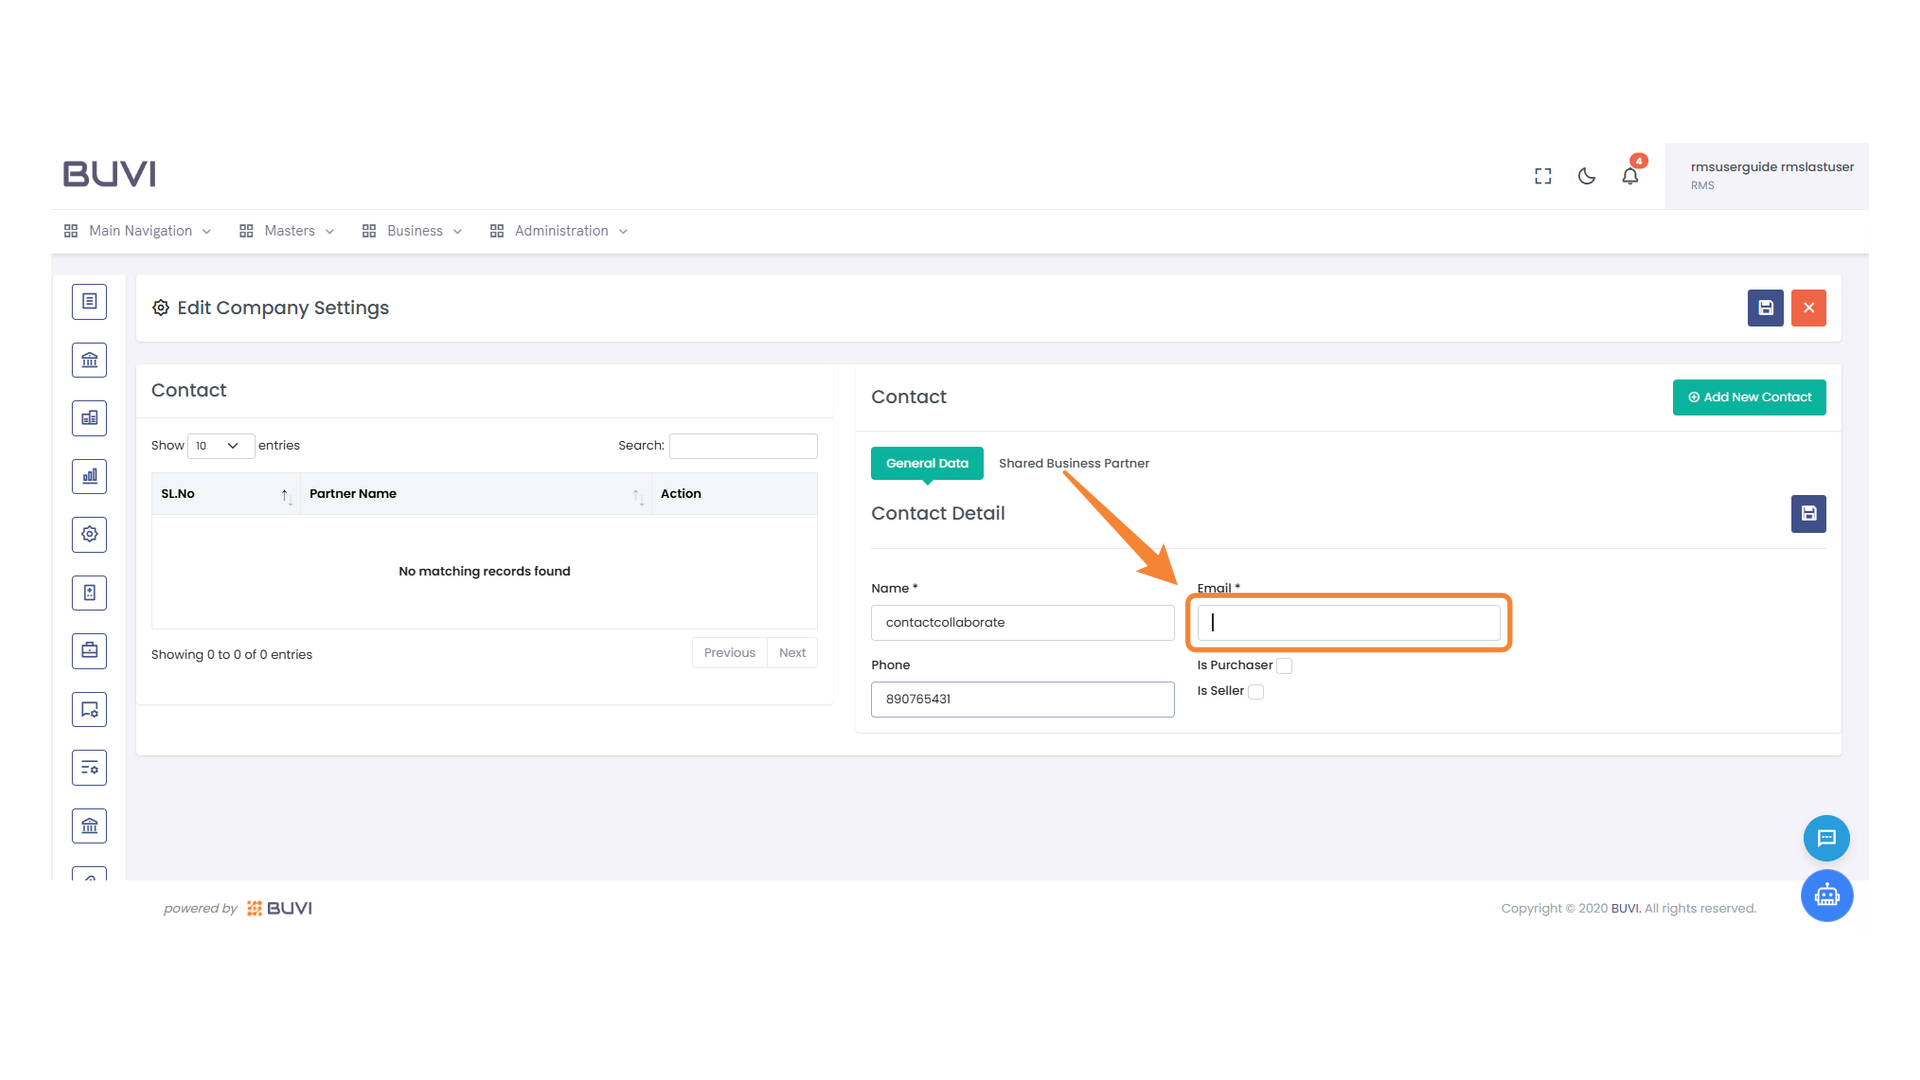This screenshot has width=1920, height=1080.
Task: Open the Show entries dropdown
Action: pyautogui.click(x=220, y=445)
